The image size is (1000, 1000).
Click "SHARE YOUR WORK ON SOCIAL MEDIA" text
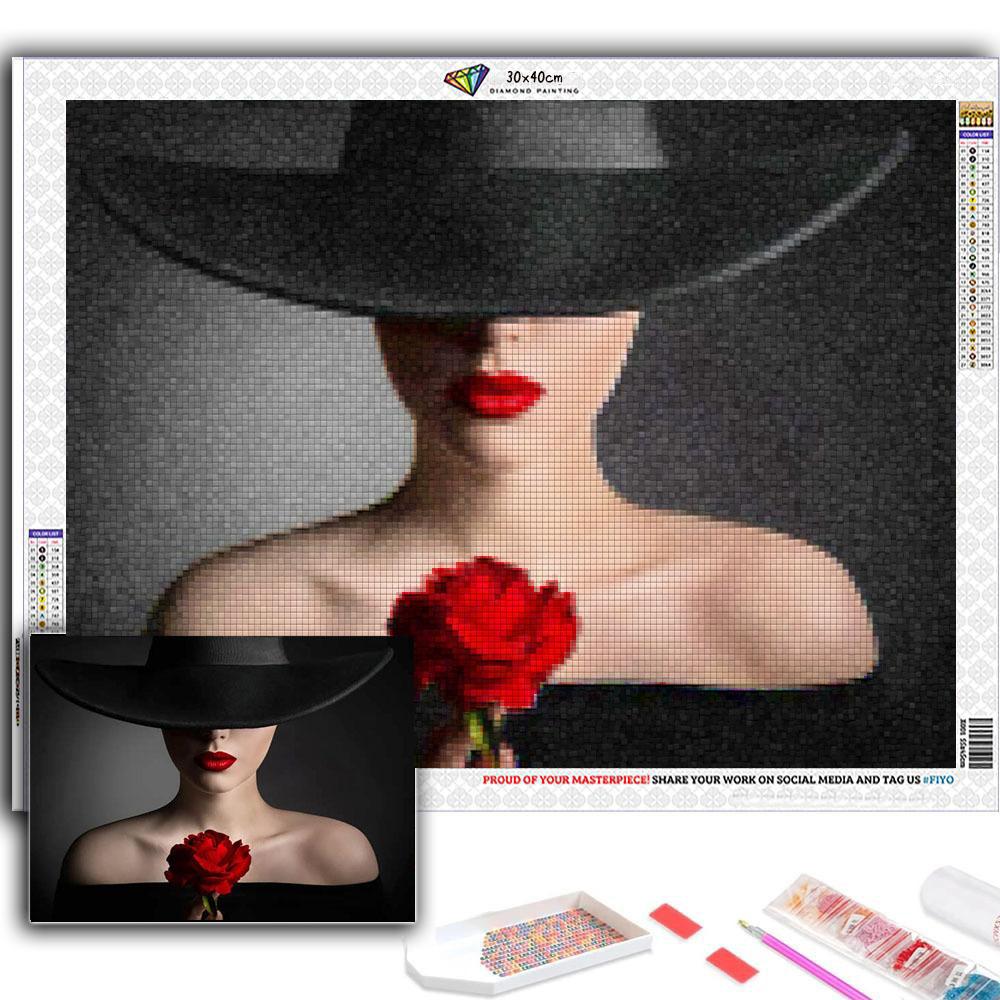[752, 779]
